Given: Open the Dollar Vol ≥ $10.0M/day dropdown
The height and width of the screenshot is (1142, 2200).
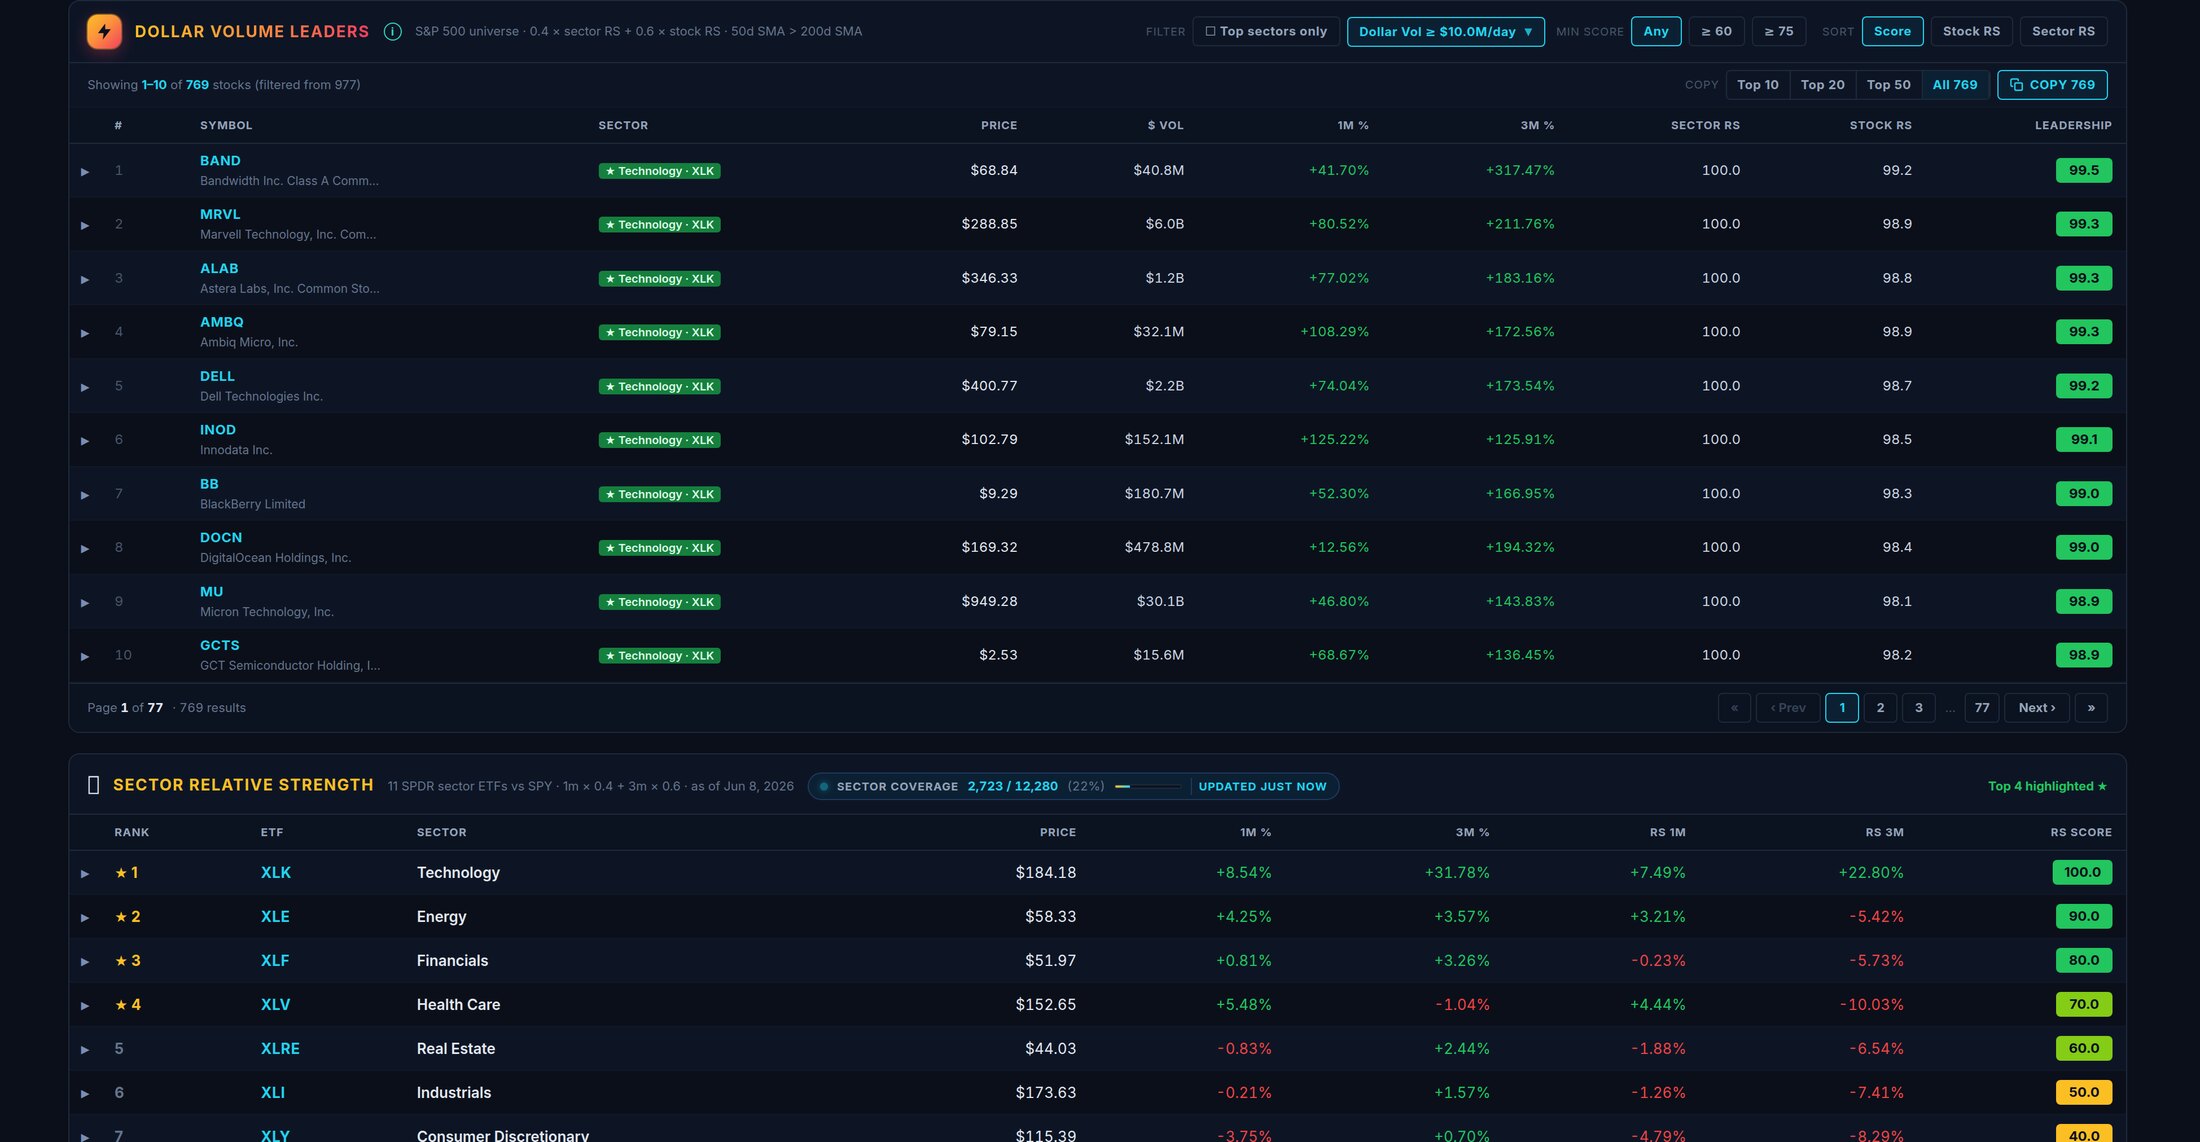Looking at the screenshot, I should [x=1445, y=32].
